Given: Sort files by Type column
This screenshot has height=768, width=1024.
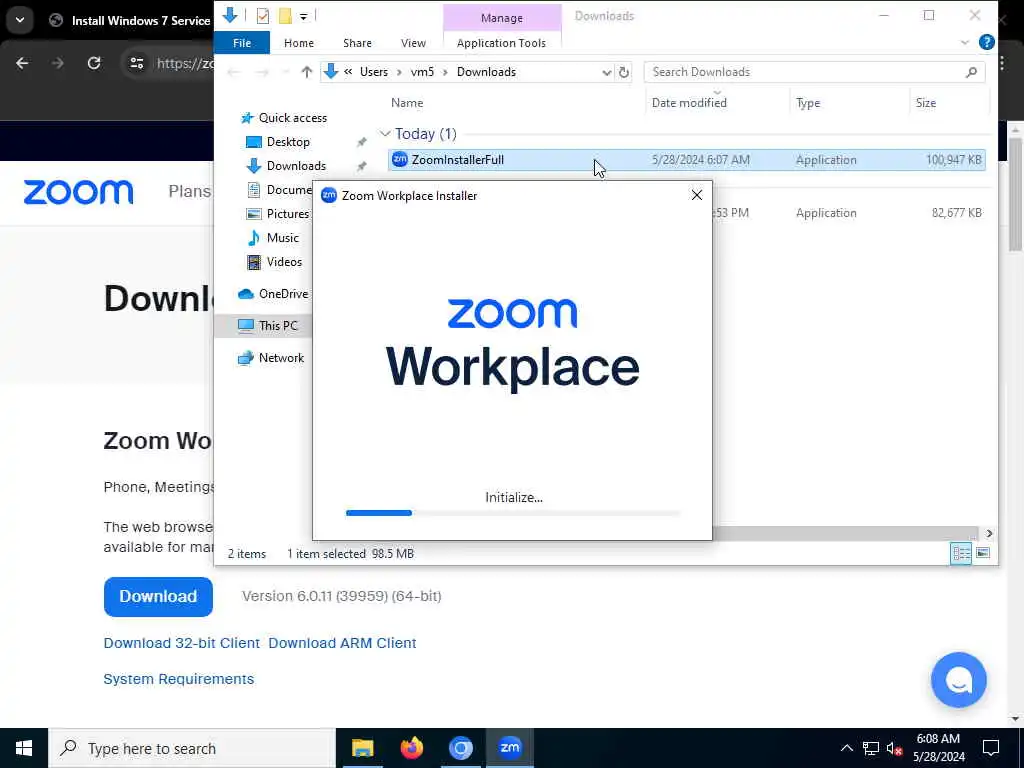Looking at the screenshot, I should click(x=808, y=103).
